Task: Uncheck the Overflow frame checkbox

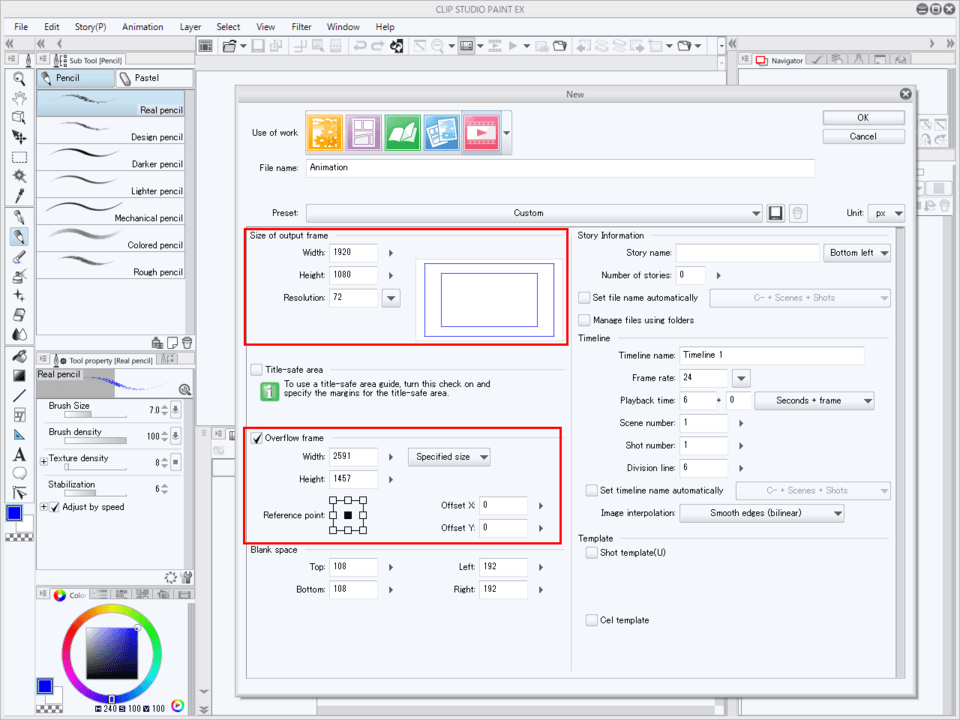Action: click(257, 437)
